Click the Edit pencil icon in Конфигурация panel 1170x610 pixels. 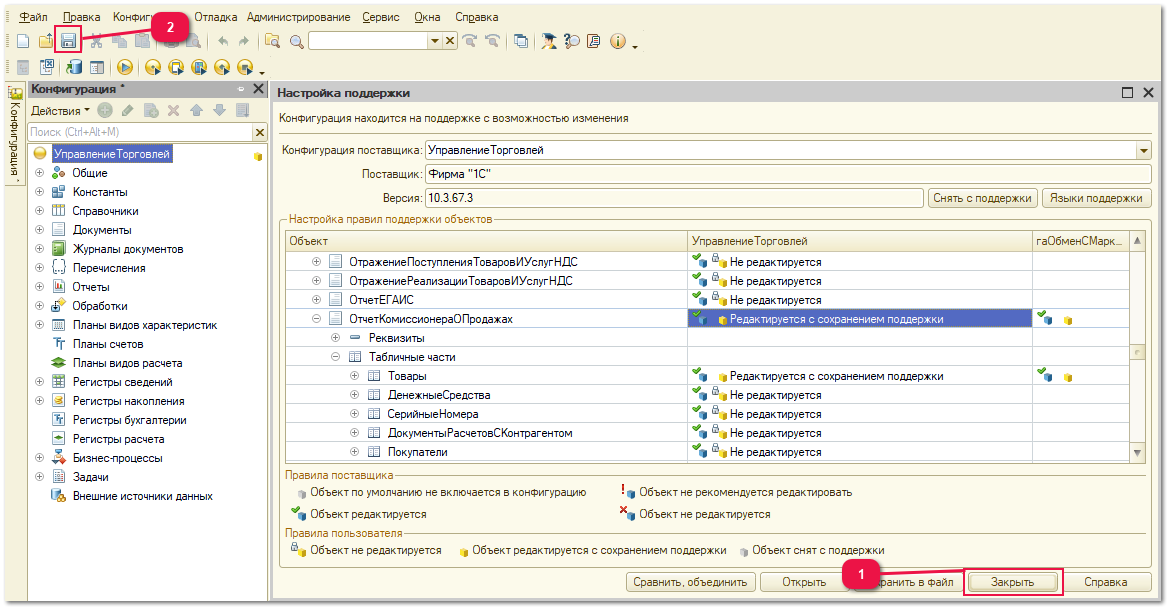[128, 110]
